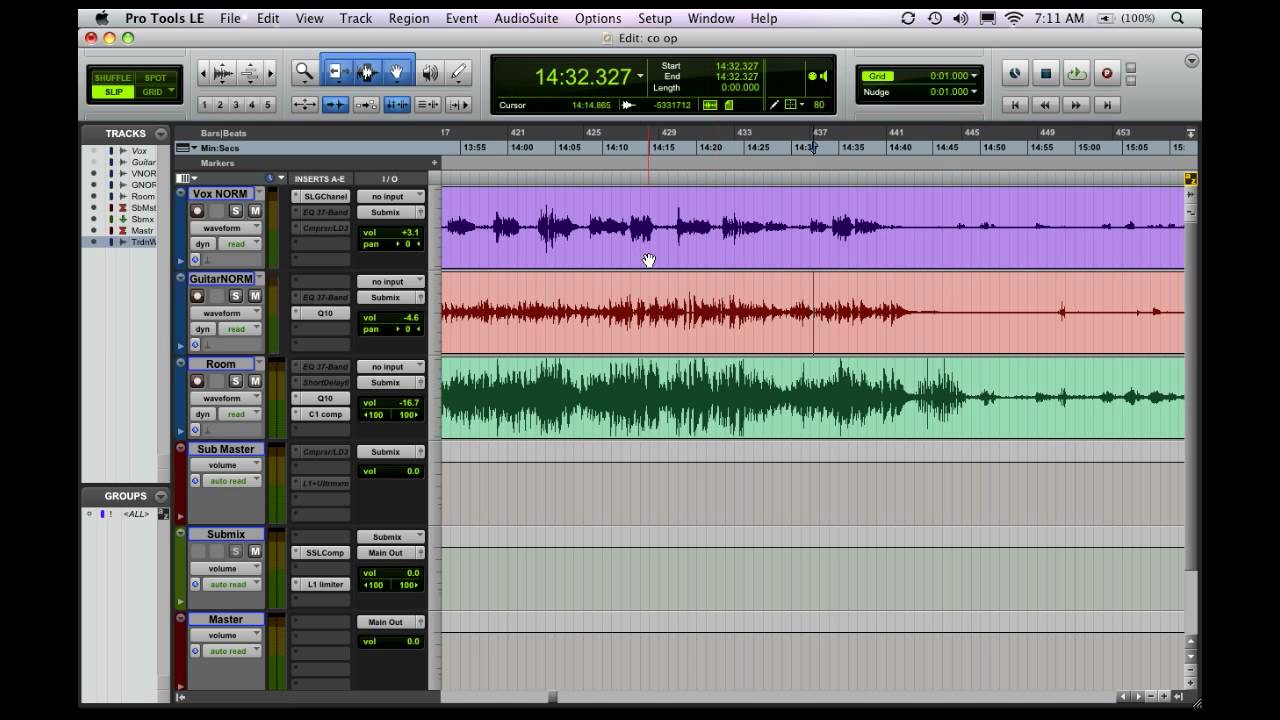Solo the Vox NORM track
The image size is (1280, 720).
236,211
